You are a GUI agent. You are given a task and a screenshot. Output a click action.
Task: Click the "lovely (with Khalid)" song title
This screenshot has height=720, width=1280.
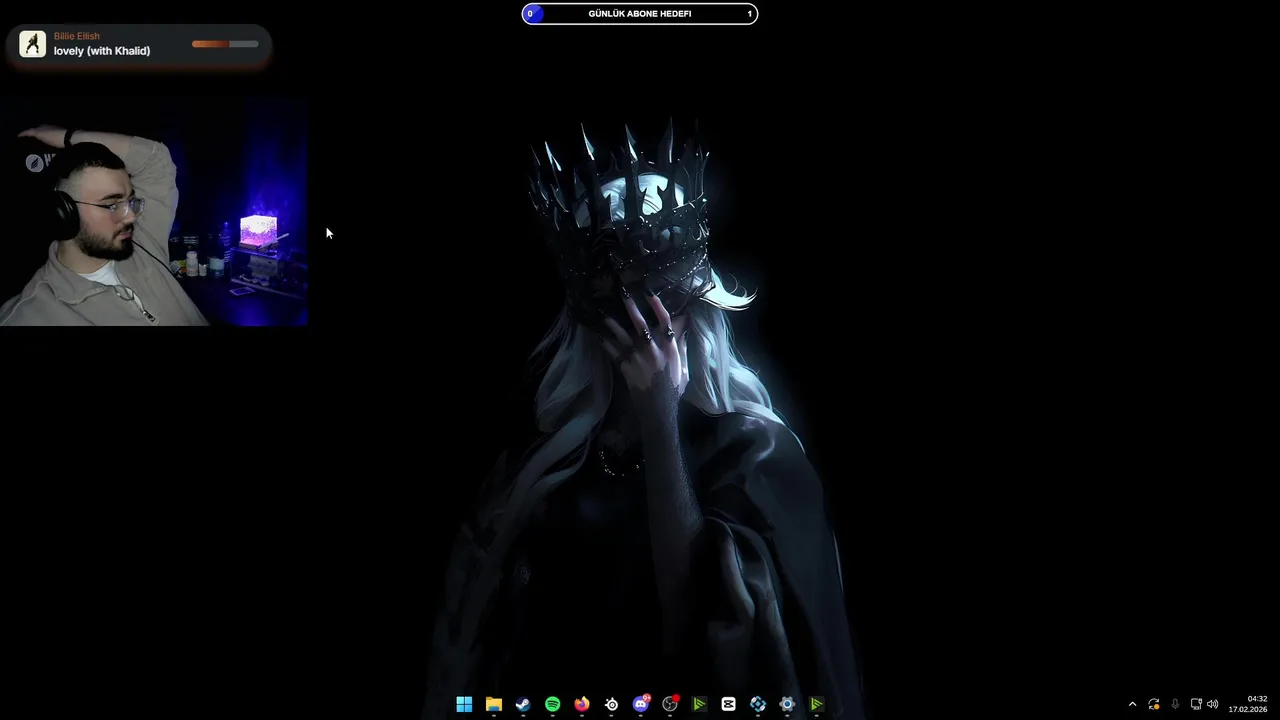coord(102,51)
